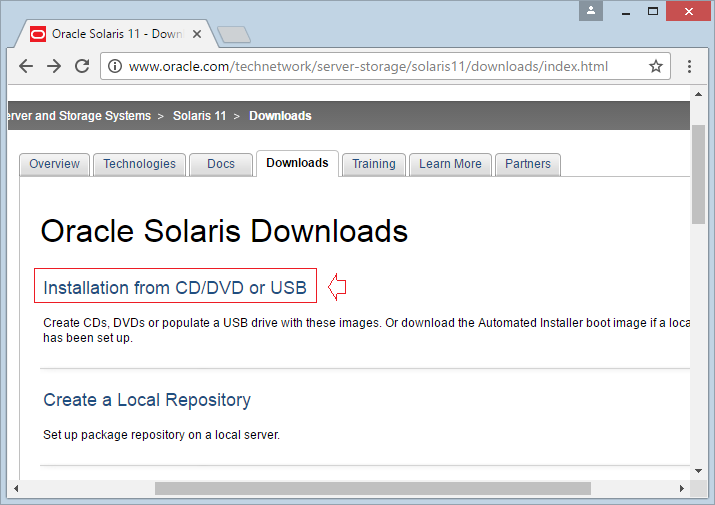Click the vertical scrollbar thumb
Viewport: 715px width, 505px height.
(x=698, y=175)
